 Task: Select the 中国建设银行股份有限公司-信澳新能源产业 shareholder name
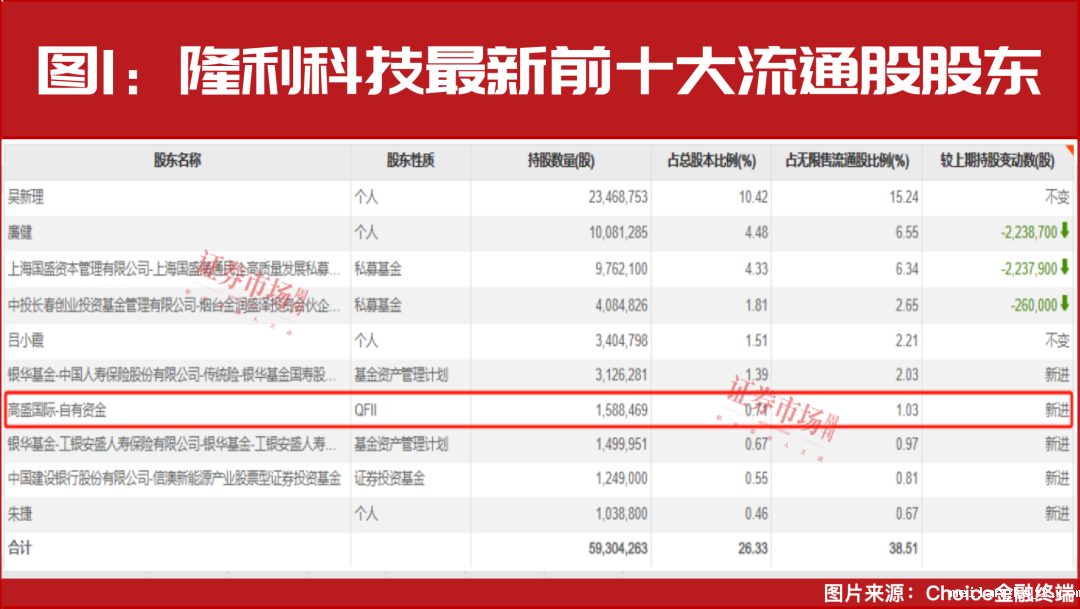[174, 478]
